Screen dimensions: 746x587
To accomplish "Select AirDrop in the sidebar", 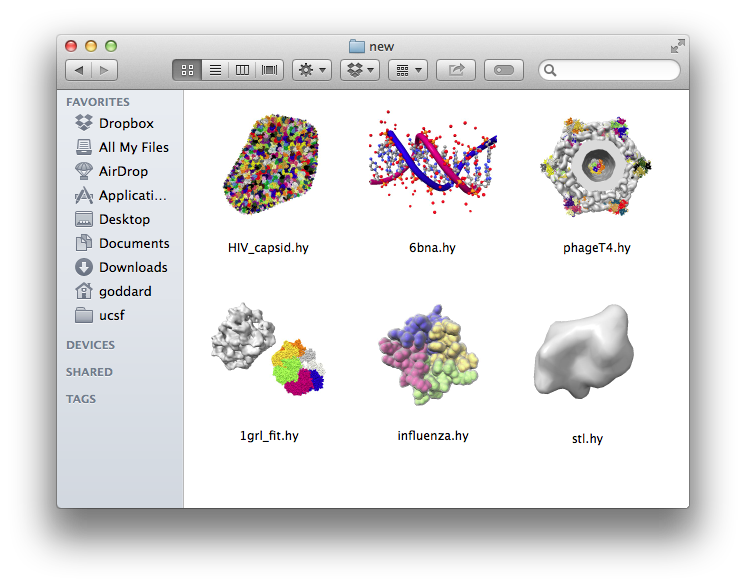I will (x=122, y=171).
